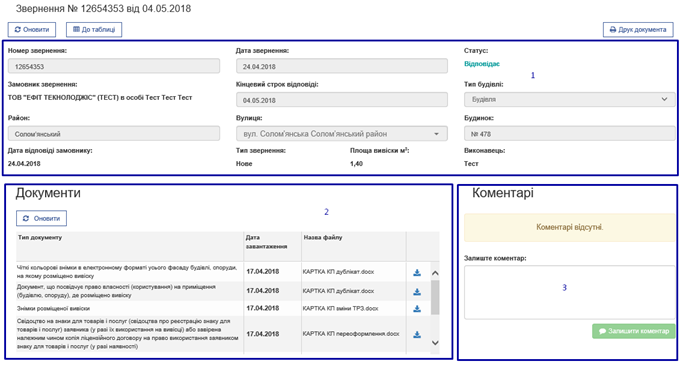
Task: Click file name КАРТКА КП зміни ТРЗ.docx
Action: coord(340,308)
